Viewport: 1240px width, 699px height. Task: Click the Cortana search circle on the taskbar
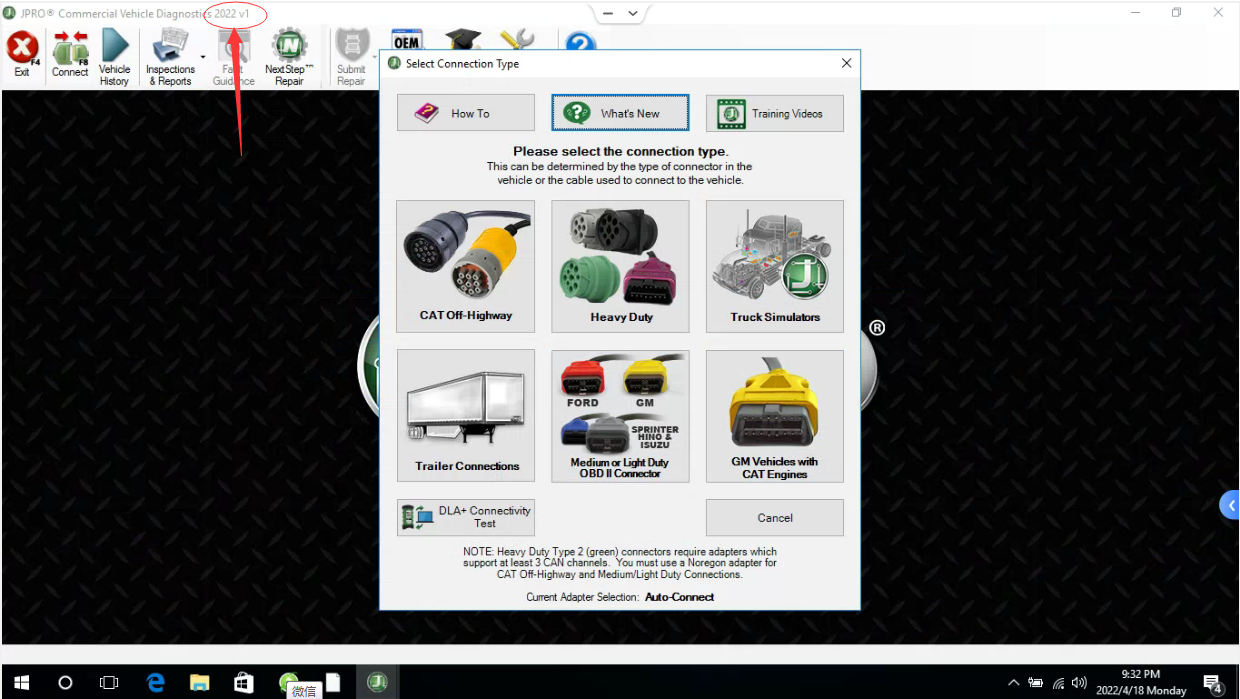[65, 683]
